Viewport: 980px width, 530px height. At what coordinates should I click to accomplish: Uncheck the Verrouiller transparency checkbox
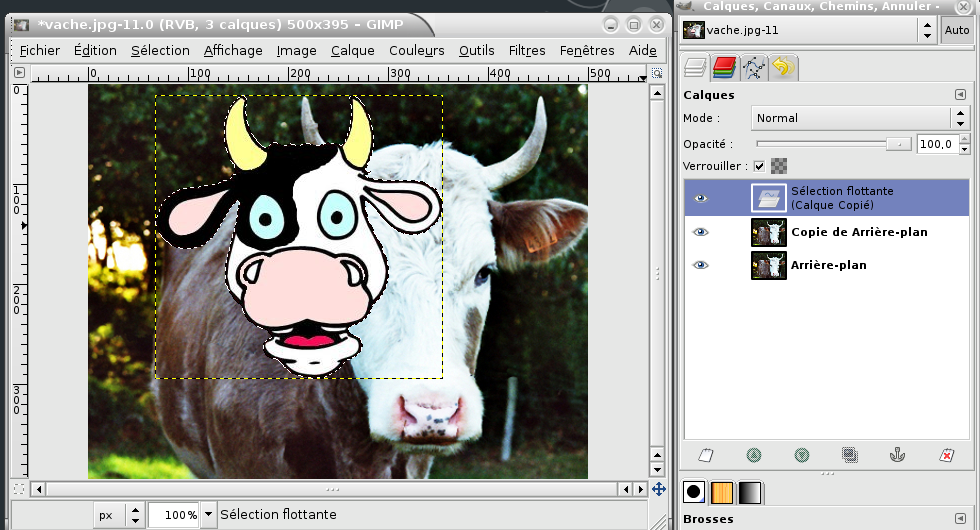point(760,166)
